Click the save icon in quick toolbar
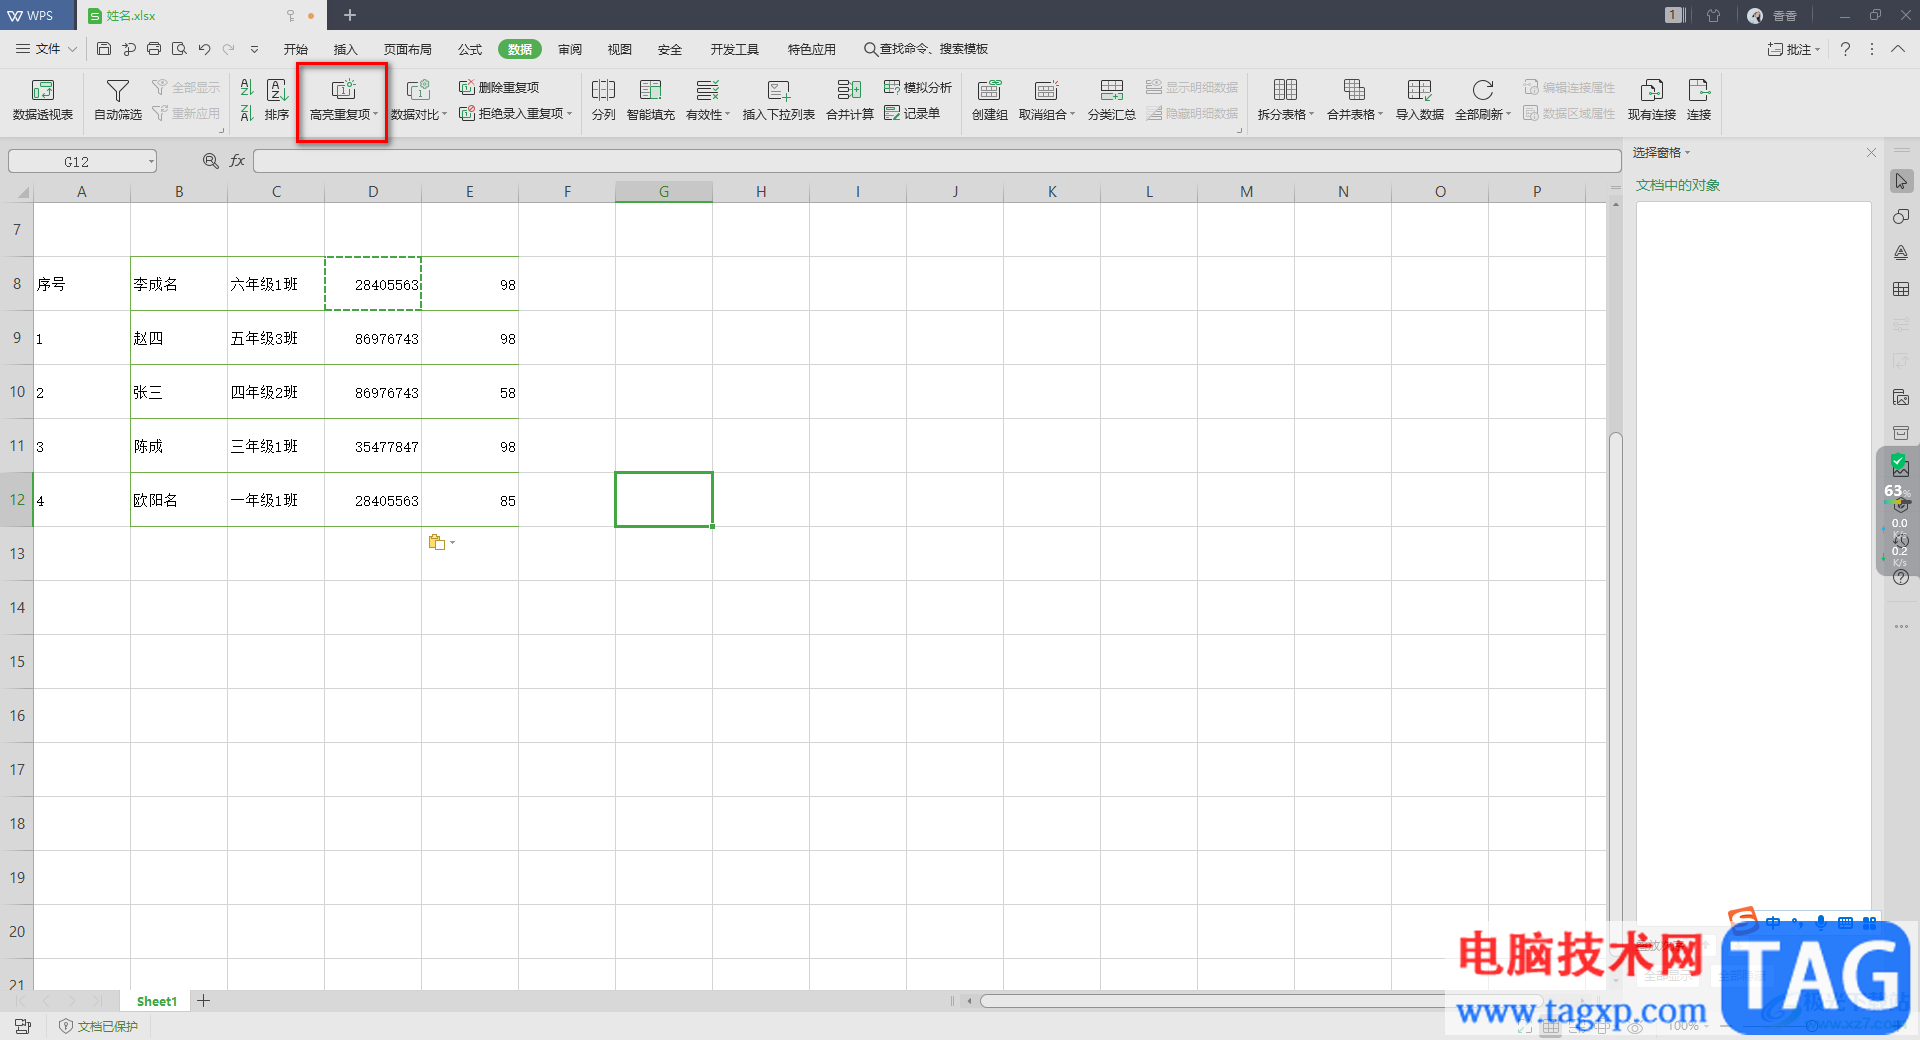Image resolution: width=1920 pixels, height=1040 pixels. coord(104,49)
